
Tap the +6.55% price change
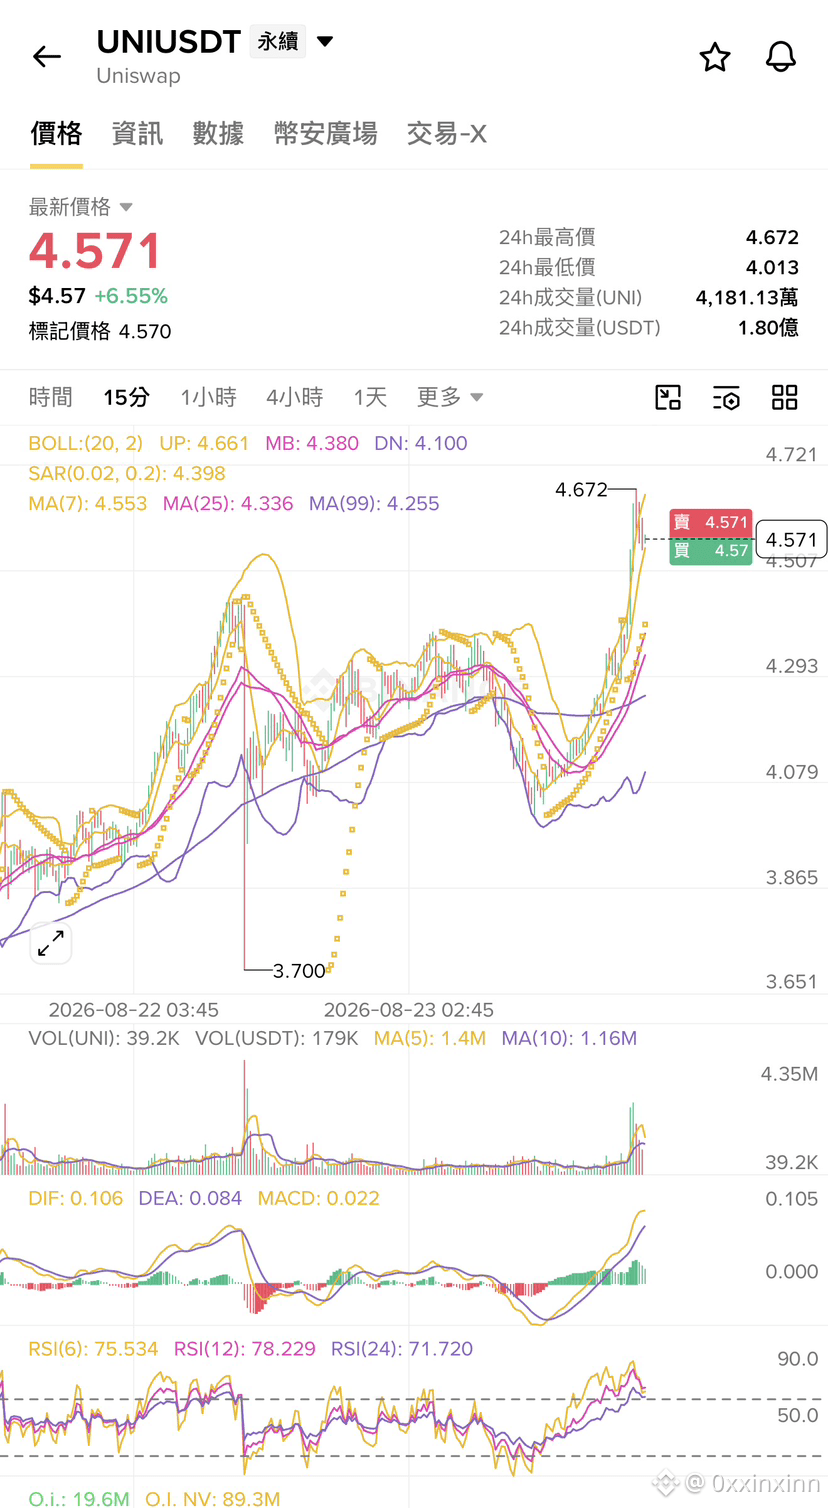131,296
